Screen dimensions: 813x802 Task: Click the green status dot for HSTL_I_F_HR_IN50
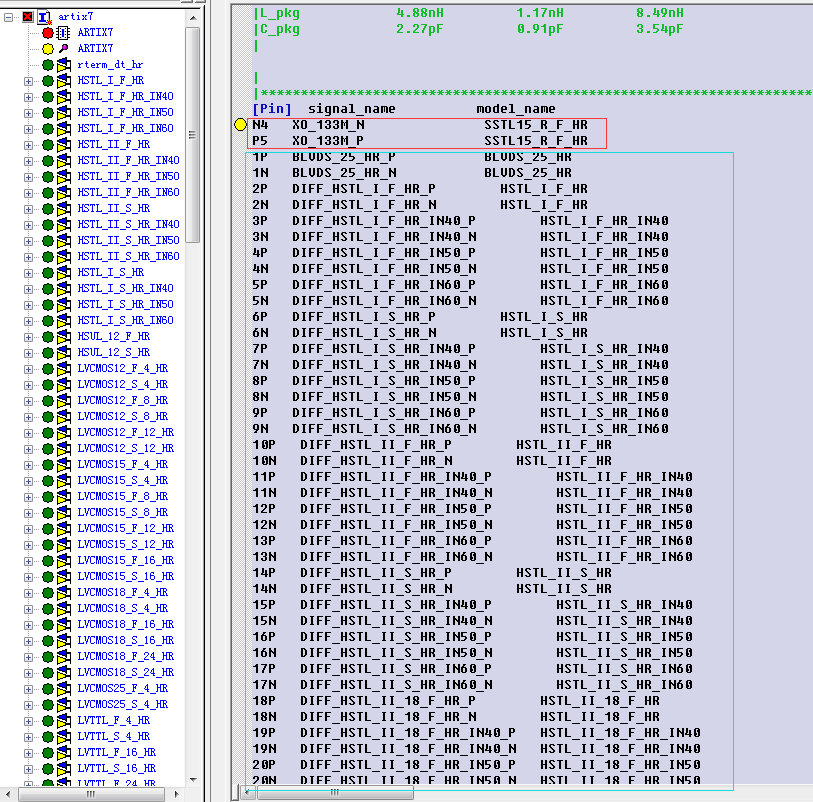click(48, 113)
